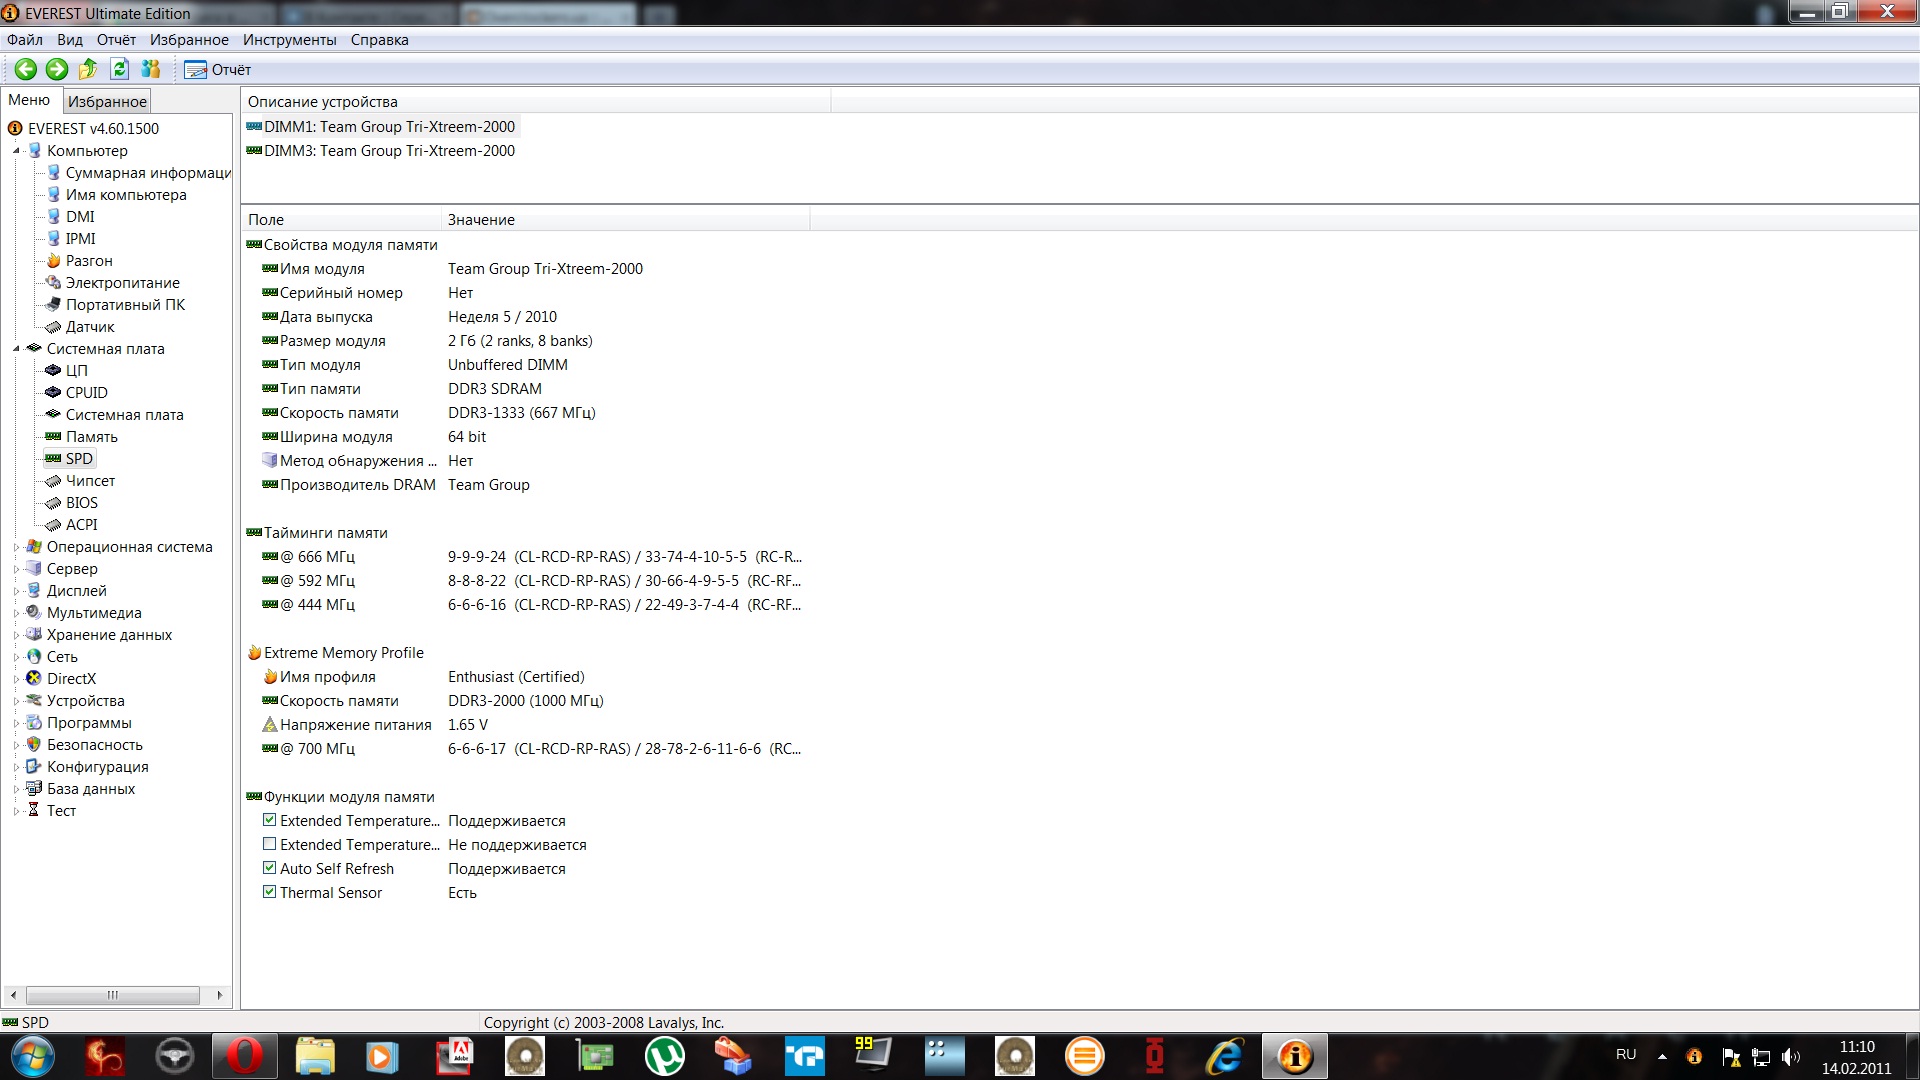Click the green Back arrow toolbar icon
This screenshot has height=1080, width=1920.
pyautogui.click(x=26, y=69)
